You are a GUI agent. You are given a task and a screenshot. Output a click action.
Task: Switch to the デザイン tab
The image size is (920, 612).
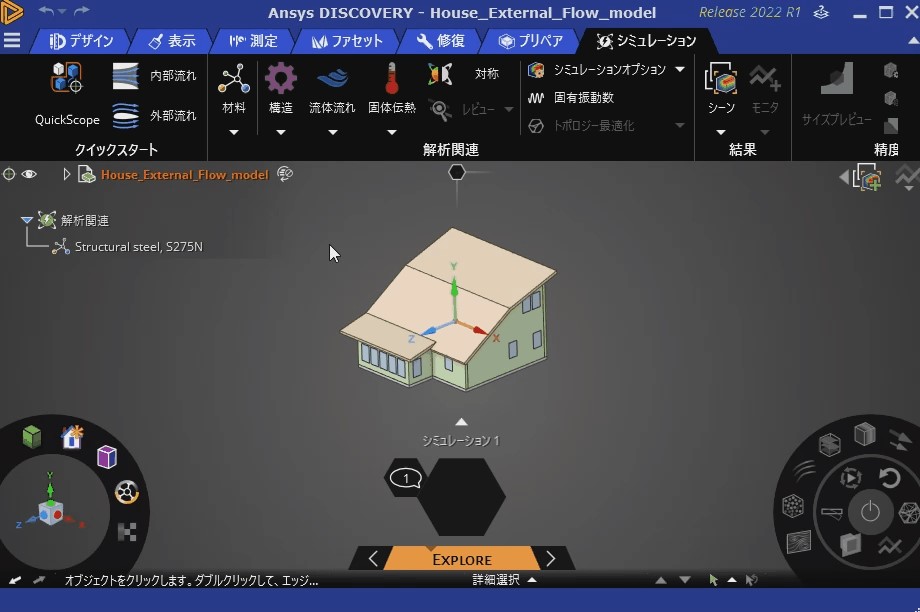tap(81, 40)
